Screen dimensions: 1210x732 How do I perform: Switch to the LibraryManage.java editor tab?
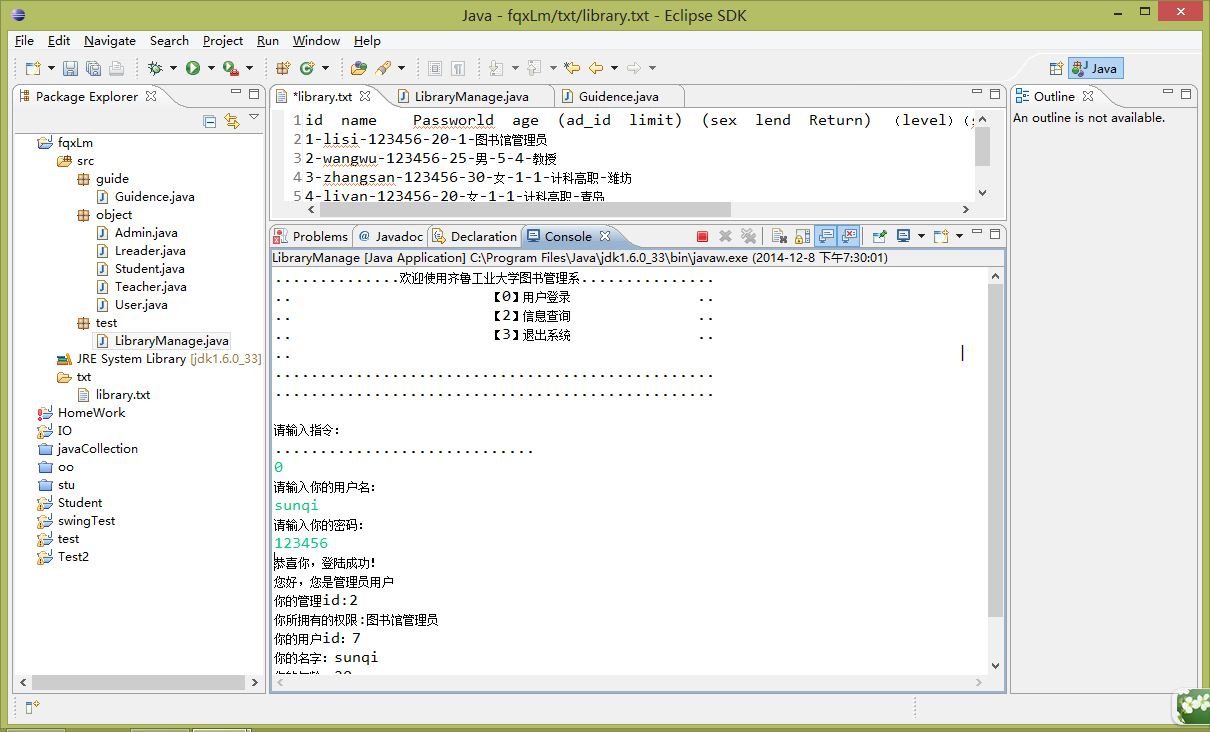[x=470, y=97]
